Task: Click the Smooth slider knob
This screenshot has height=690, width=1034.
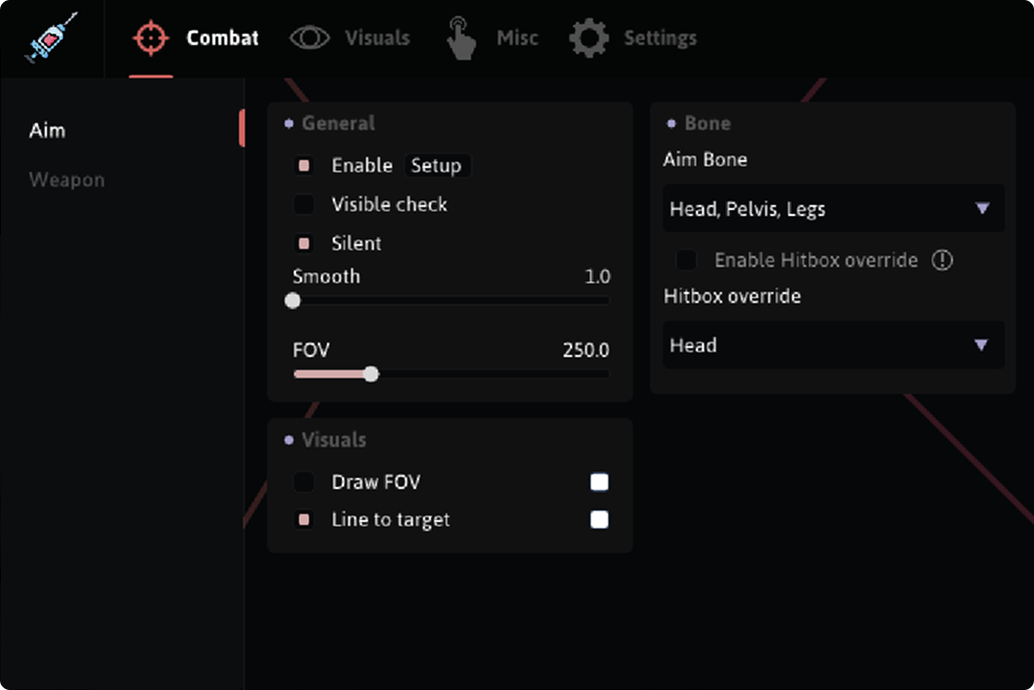Action: 293,300
